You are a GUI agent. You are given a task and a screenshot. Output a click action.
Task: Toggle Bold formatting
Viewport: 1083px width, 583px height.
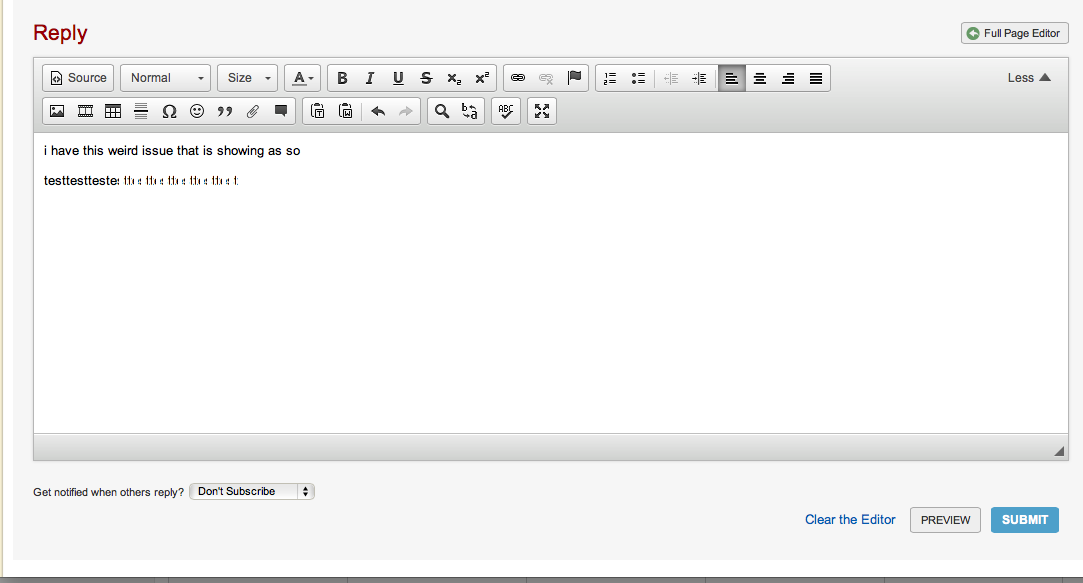(x=342, y=78)
